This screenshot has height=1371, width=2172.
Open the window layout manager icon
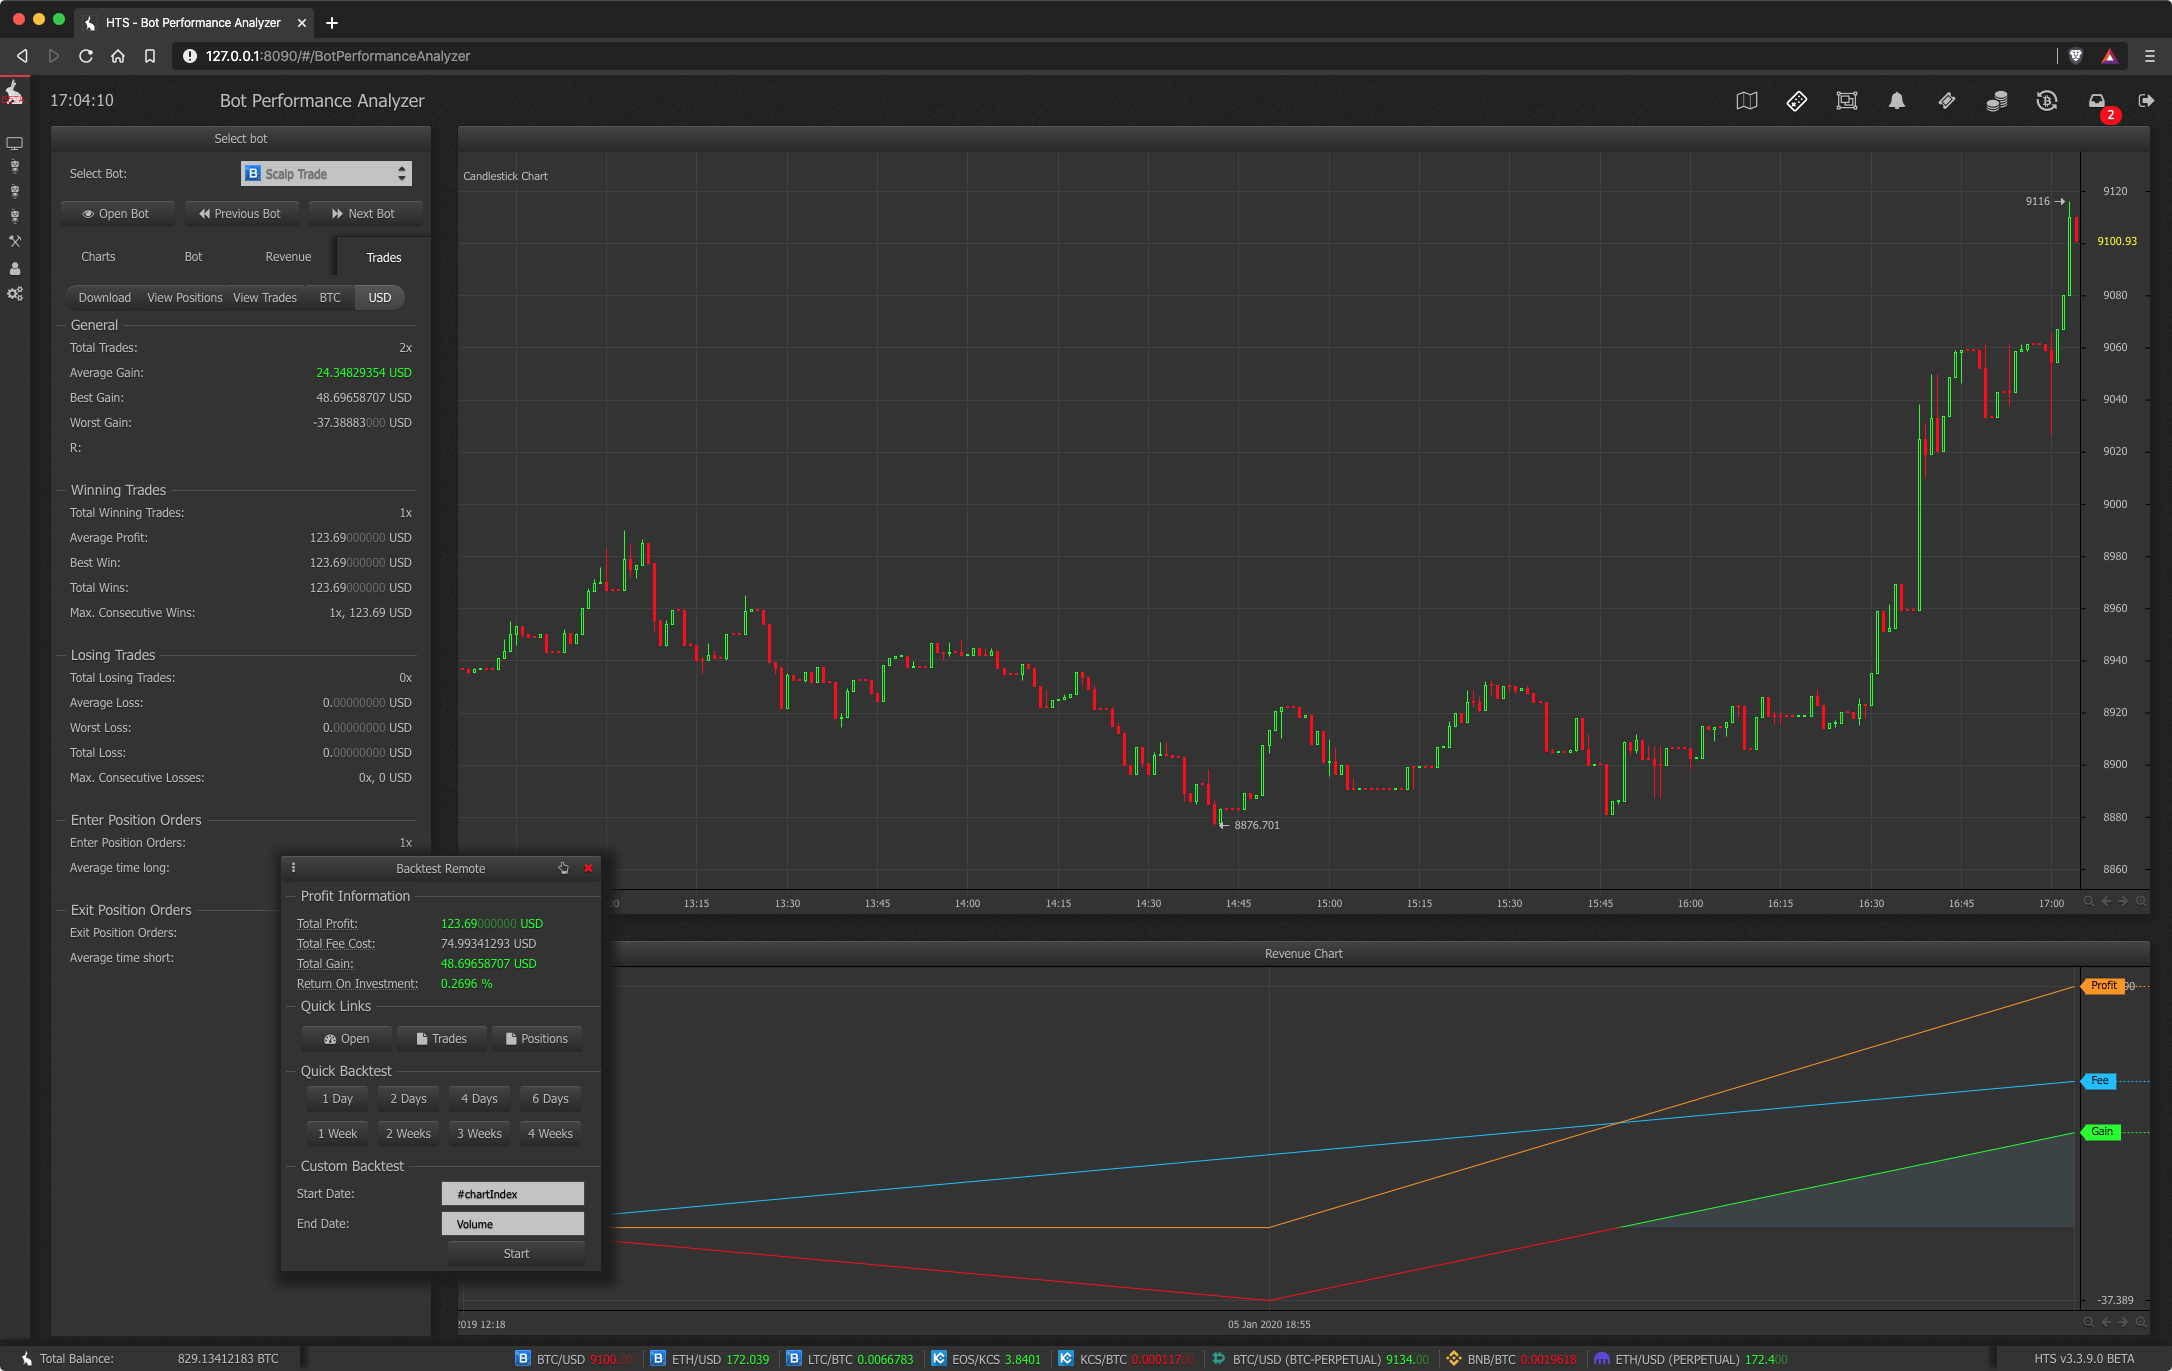(x=1847, y=101)
